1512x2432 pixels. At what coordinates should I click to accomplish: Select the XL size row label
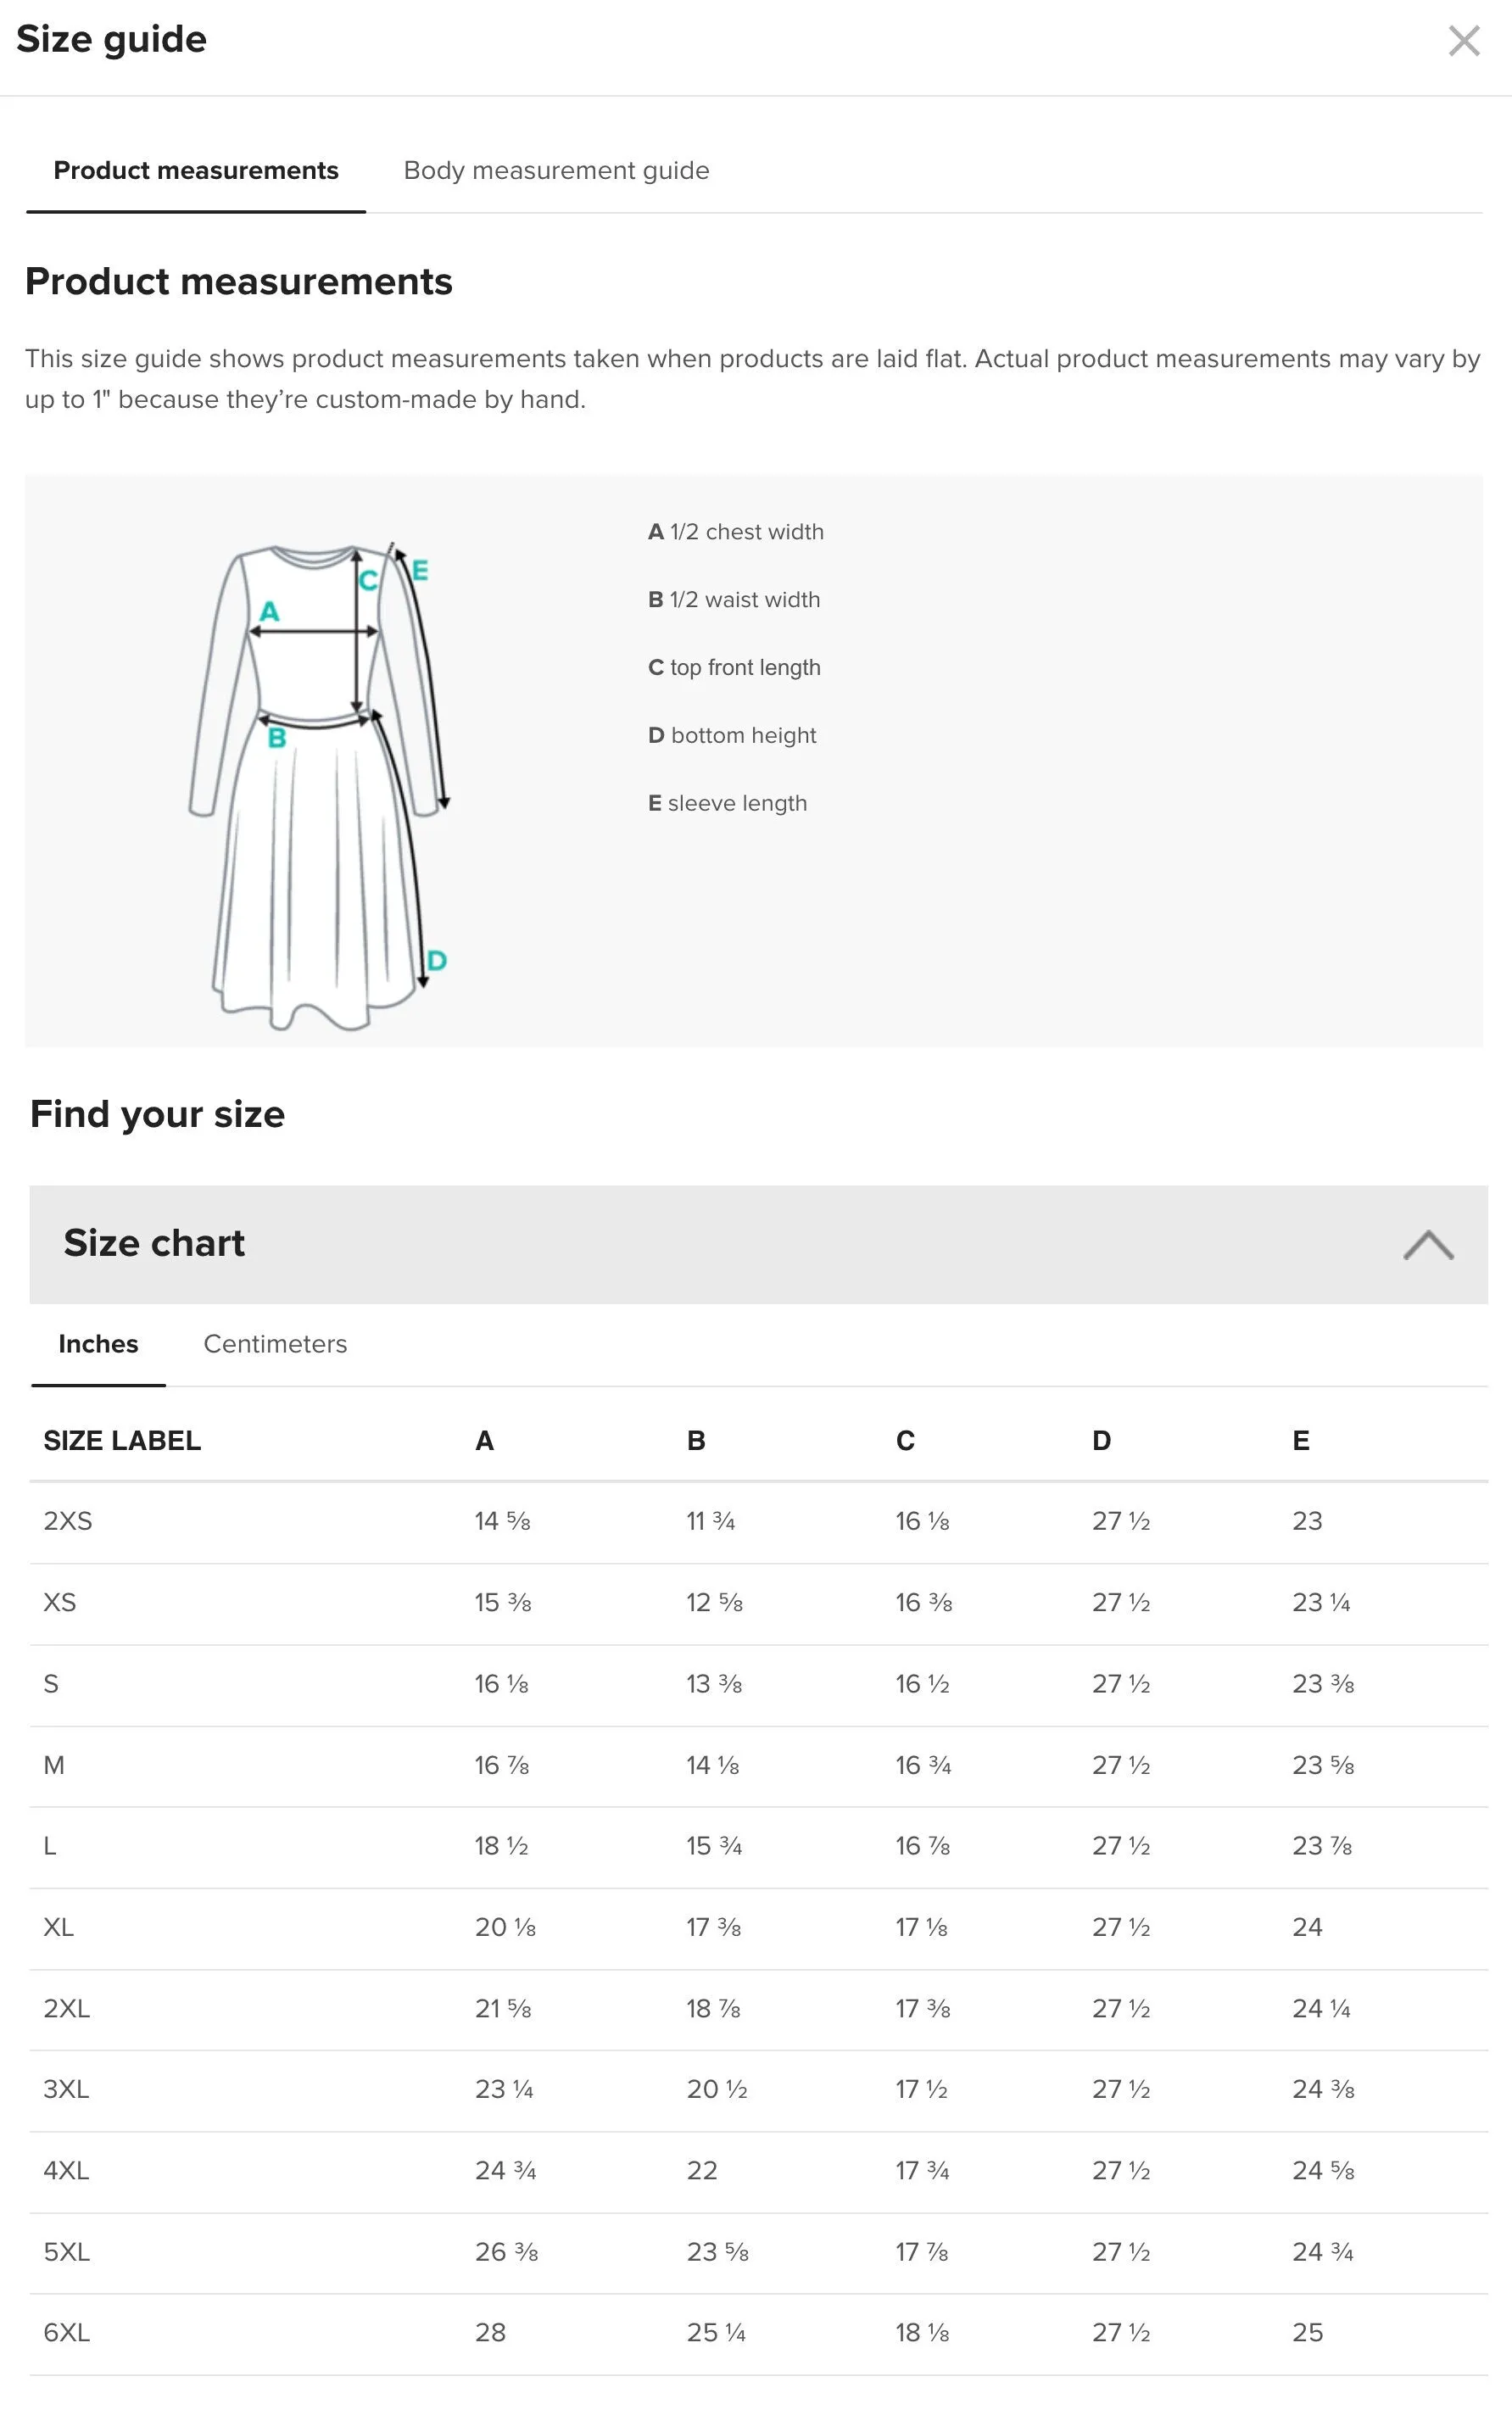pyautogui.click(x=59, y=1927)
